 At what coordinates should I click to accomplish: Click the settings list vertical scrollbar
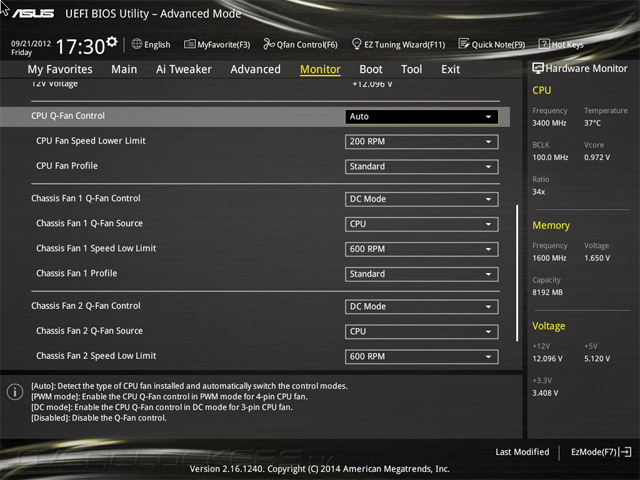tap(517, 273)
